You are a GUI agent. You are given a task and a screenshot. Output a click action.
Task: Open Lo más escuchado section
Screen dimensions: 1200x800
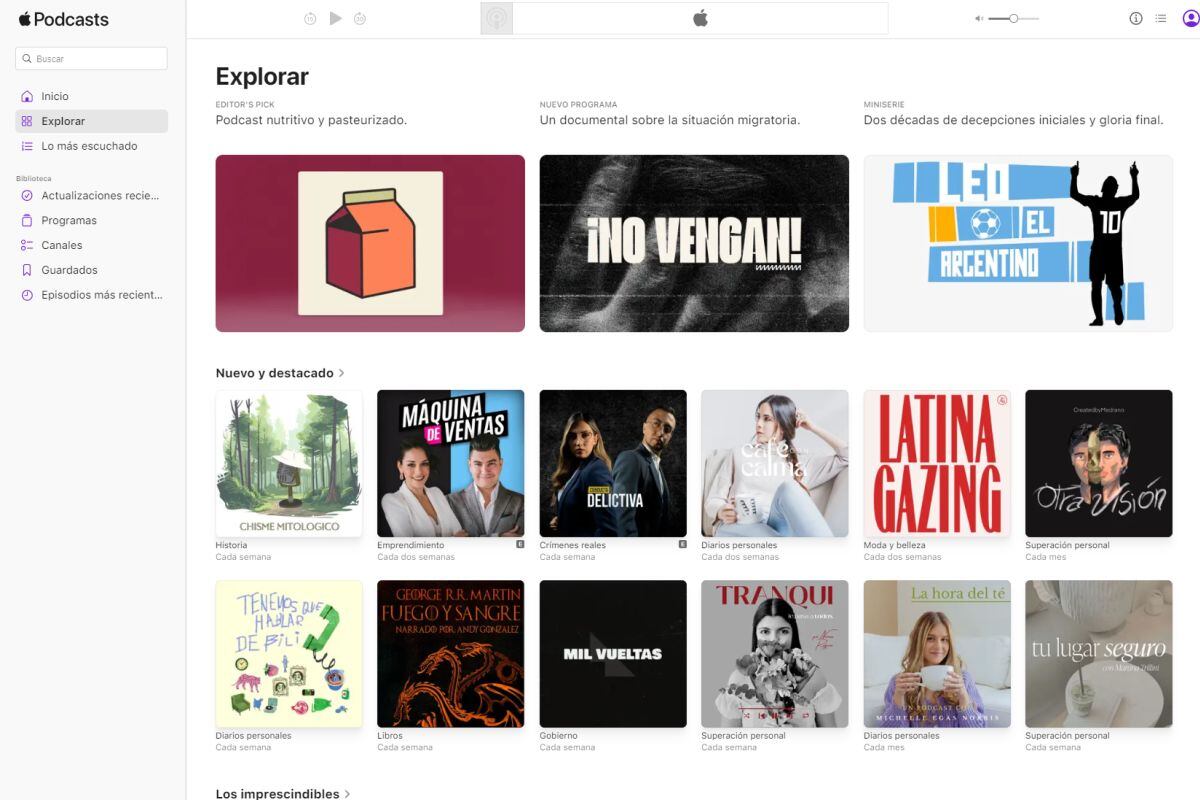click(x=88, y=145)
